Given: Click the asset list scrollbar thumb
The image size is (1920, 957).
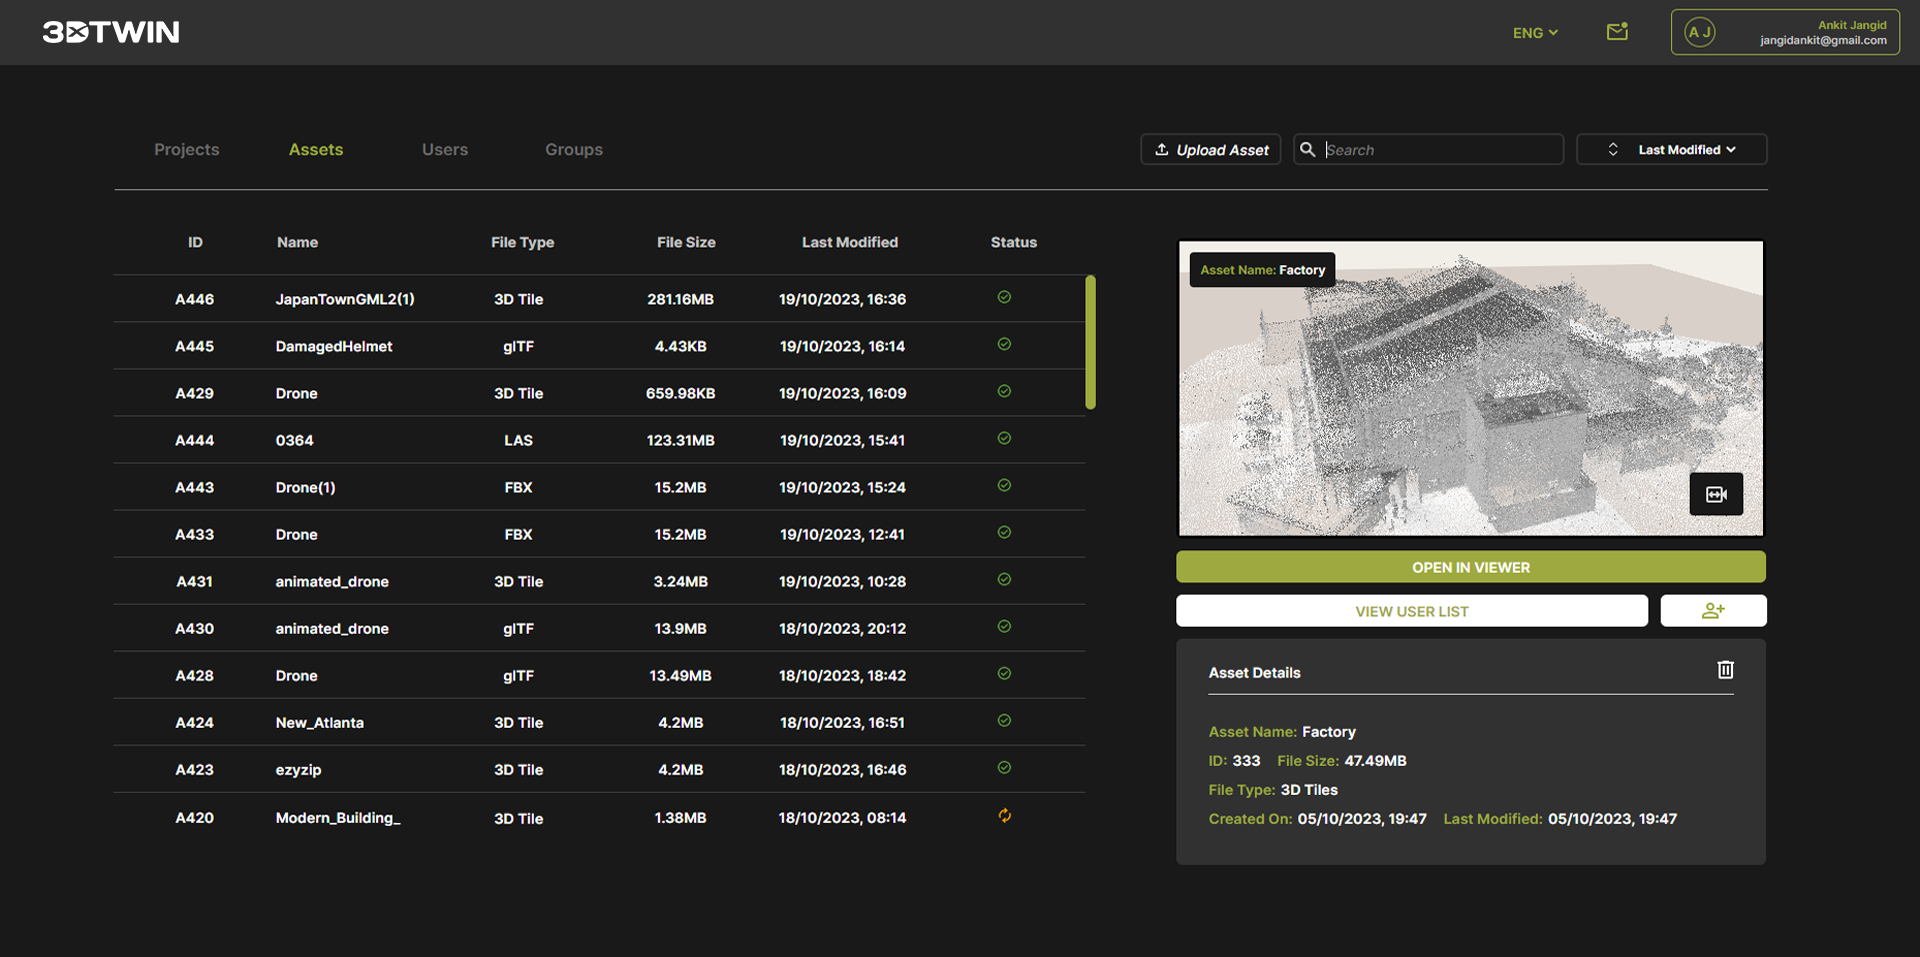Looking at the screenshot, I should 1090,342.
